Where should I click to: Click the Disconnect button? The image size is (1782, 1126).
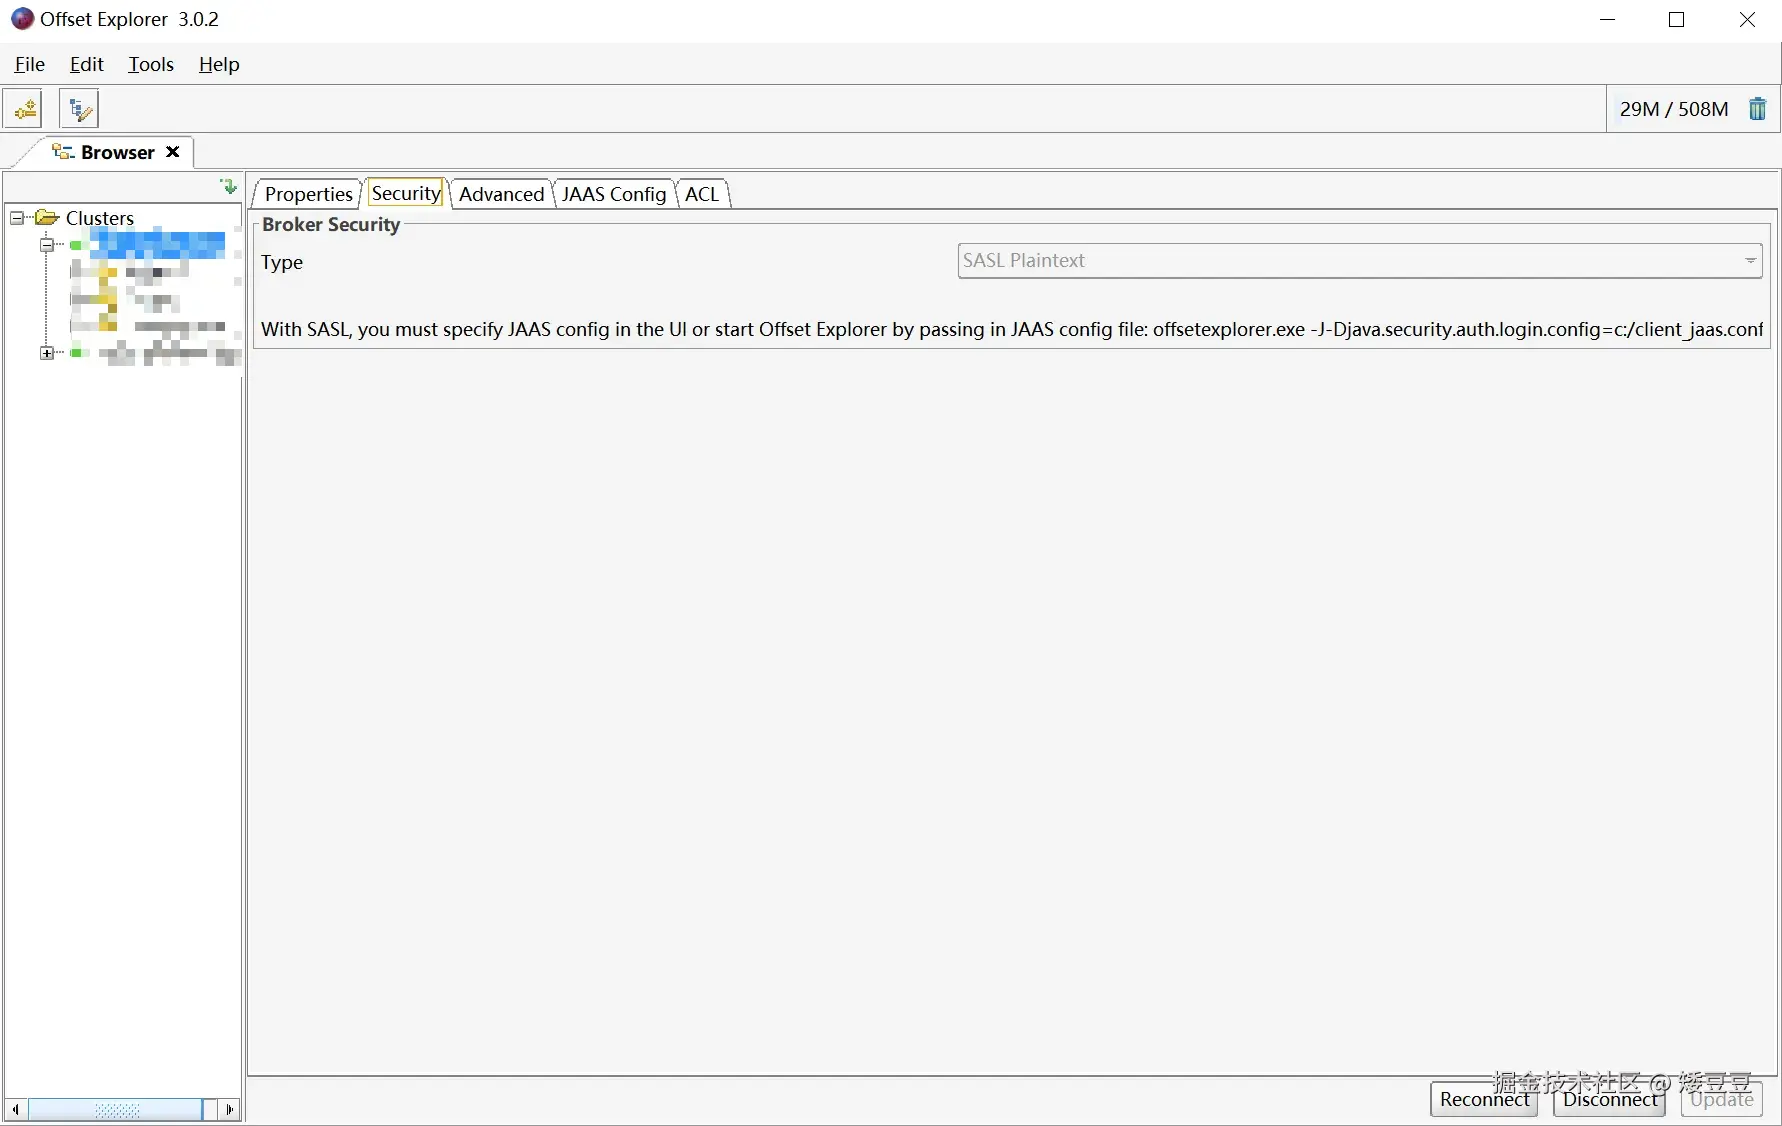click(x=1610, y=1099)
